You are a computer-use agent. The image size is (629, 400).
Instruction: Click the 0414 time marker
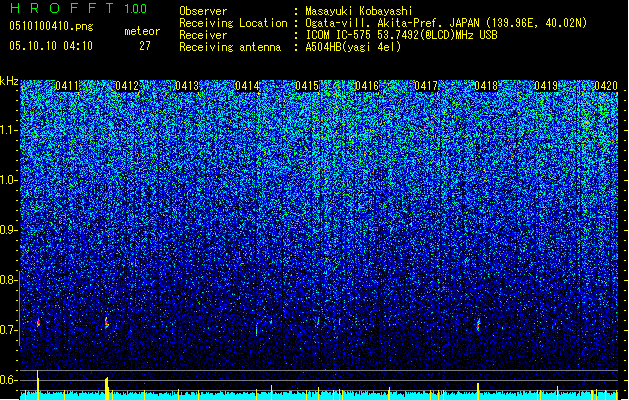(x=247, y=86)
